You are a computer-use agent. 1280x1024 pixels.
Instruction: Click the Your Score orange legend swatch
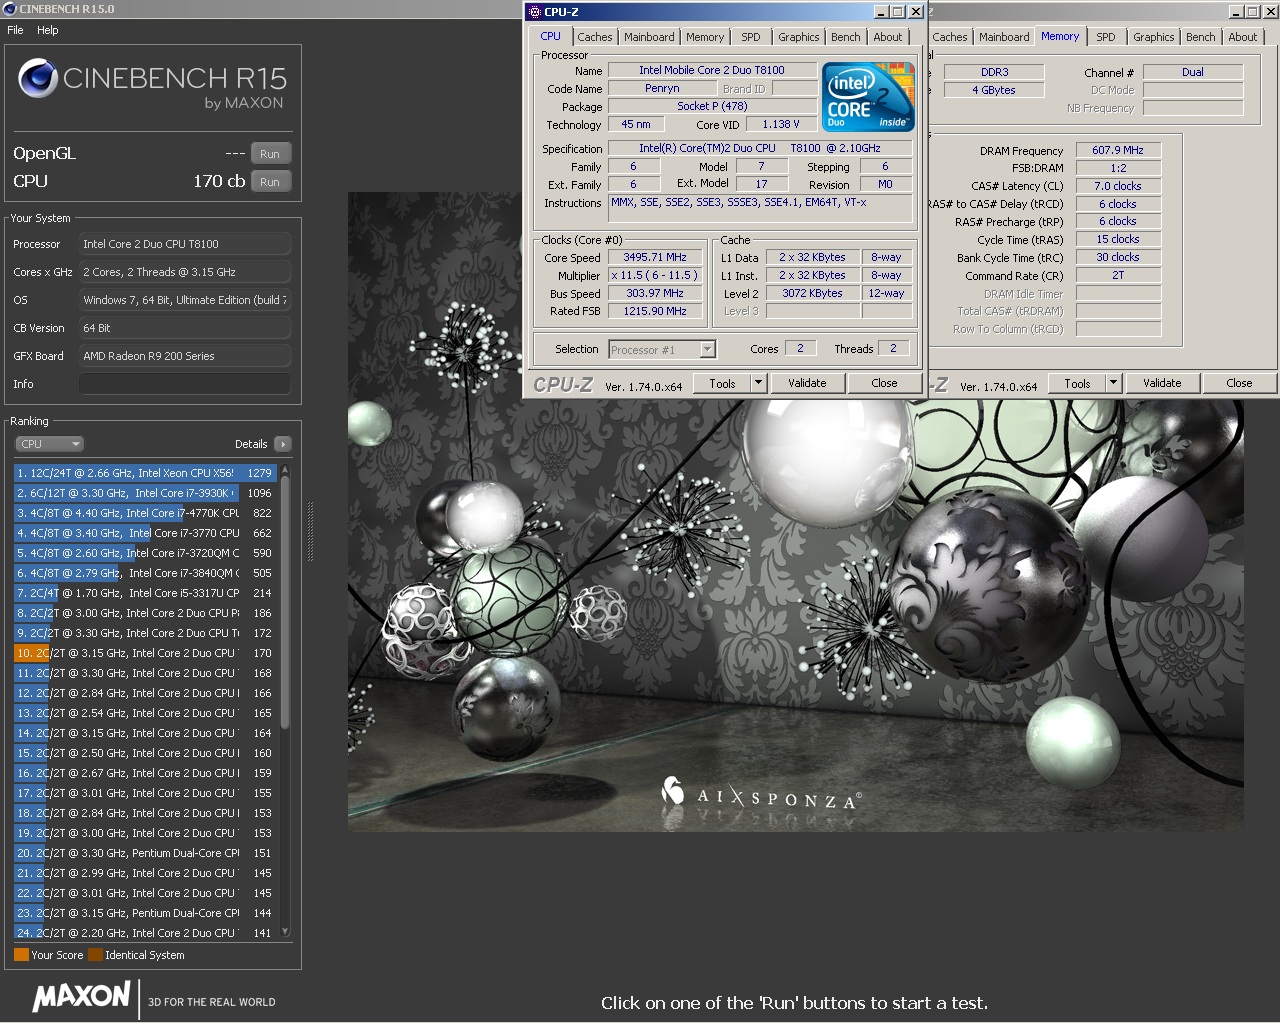[x=21, y=955]
